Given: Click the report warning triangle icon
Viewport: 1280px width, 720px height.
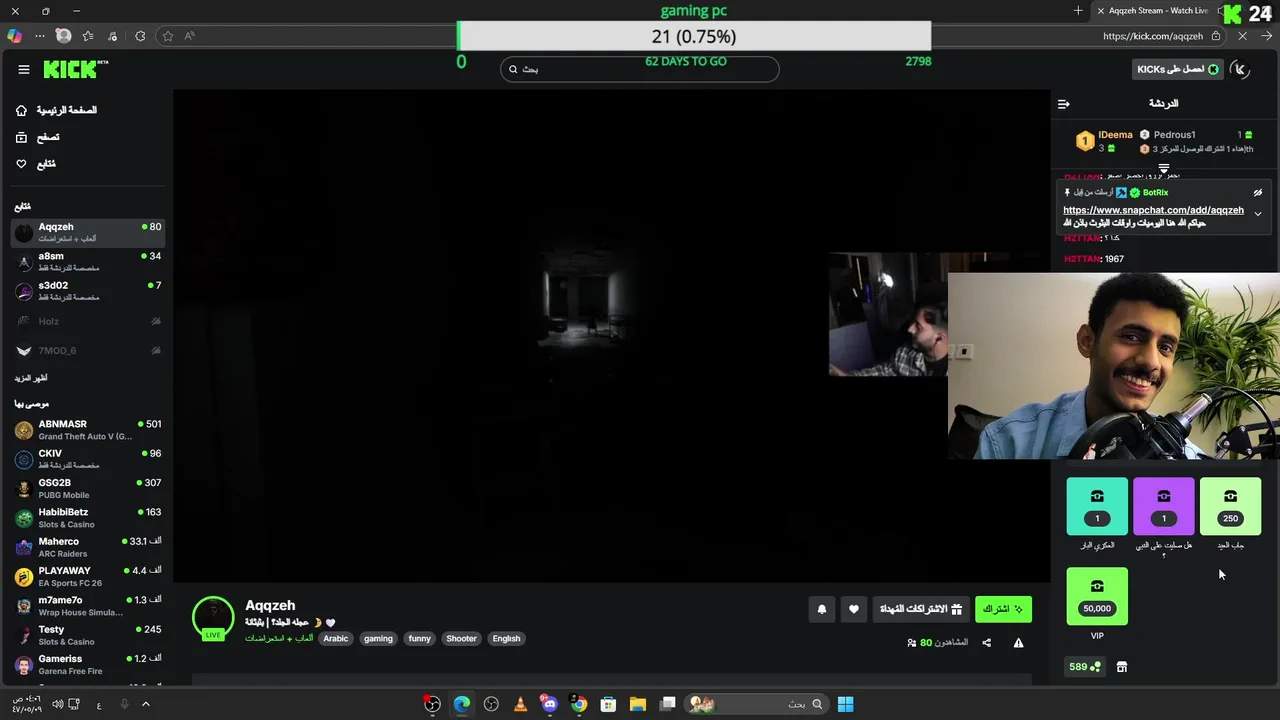Looking at the screenshot, I should [1018, 643].
